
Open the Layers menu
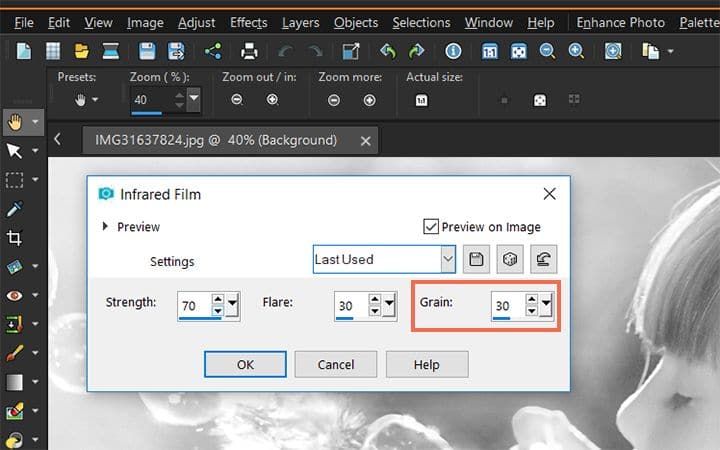[x=301, y=22]
